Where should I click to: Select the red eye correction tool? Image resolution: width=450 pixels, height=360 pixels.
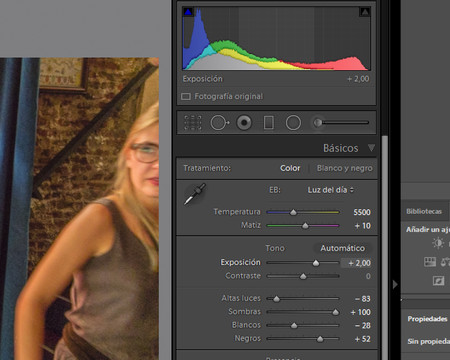(x=244, y=123)
